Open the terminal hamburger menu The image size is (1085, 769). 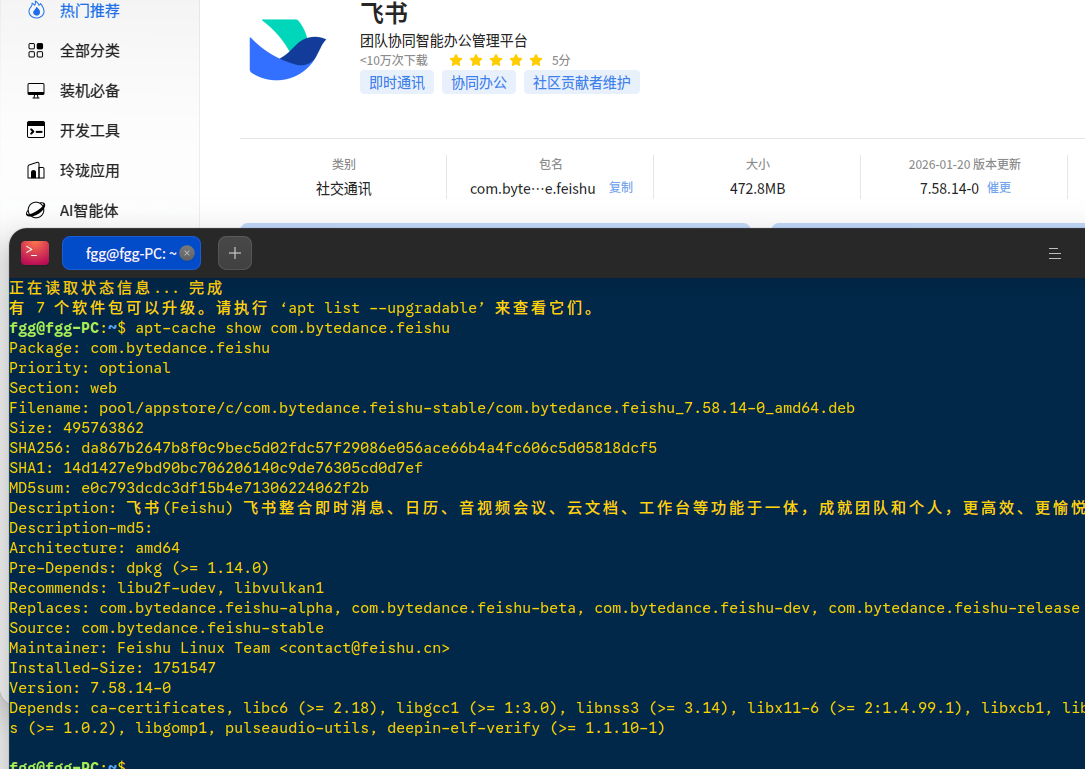1055,254
